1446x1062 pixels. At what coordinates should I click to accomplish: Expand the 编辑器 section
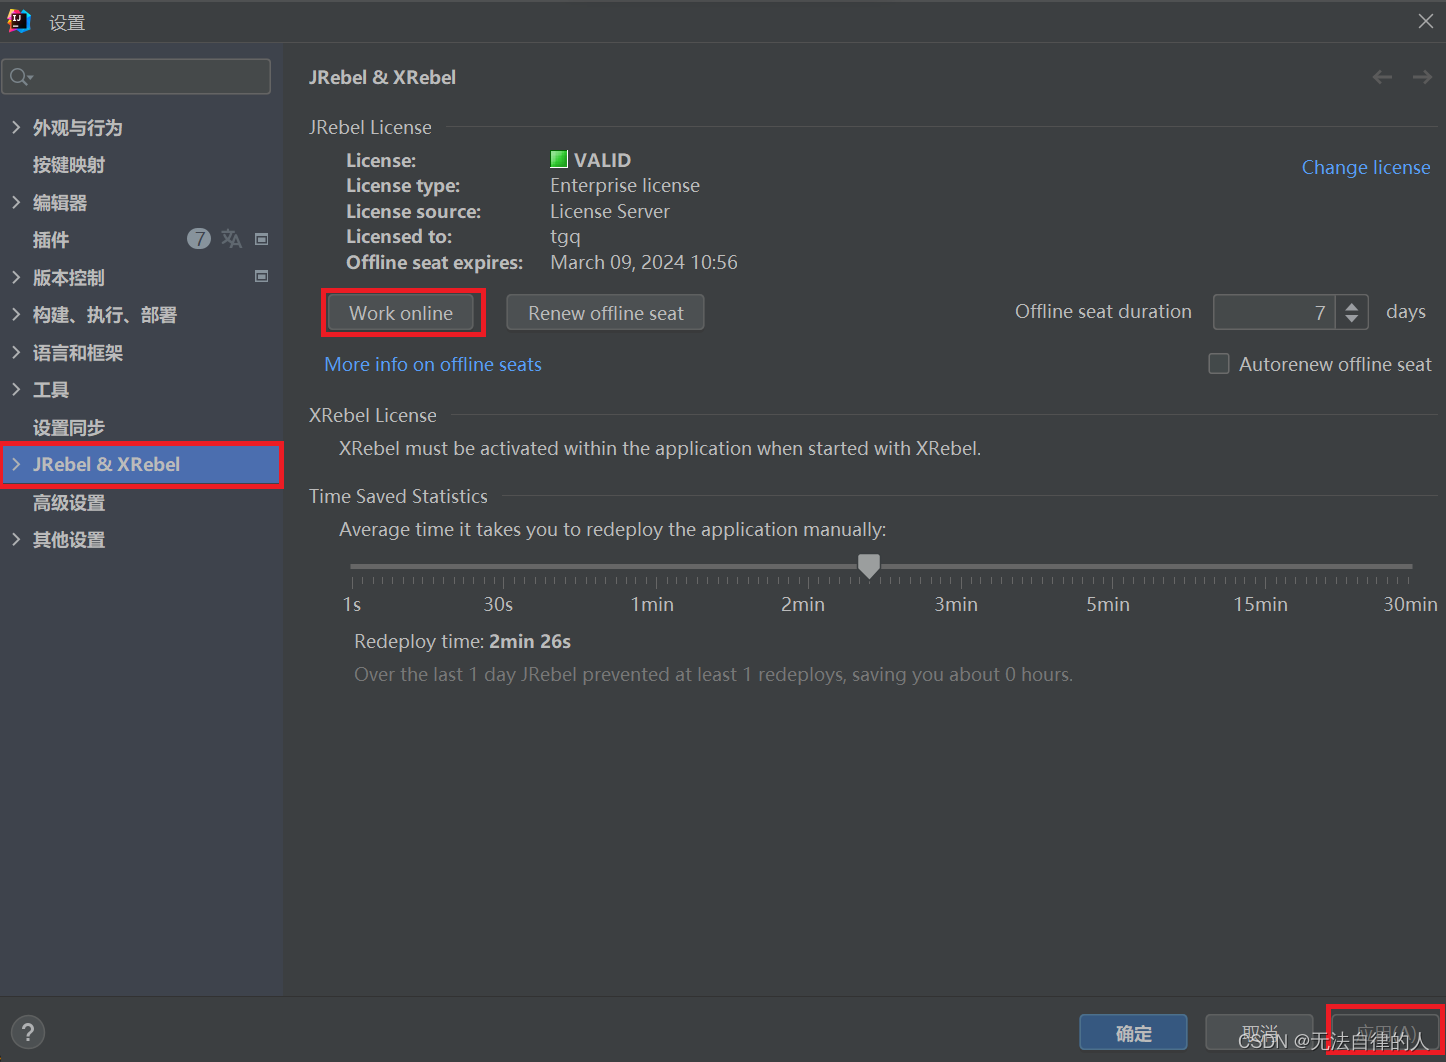tap(16, 202)
